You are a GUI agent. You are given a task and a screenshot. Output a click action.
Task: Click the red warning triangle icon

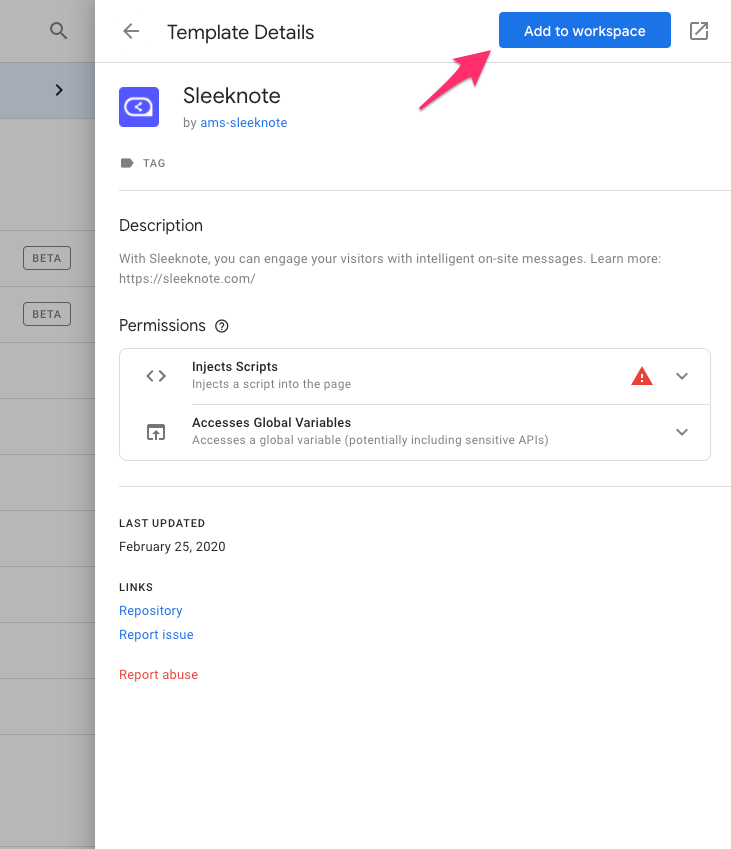[x=642, y=376]
